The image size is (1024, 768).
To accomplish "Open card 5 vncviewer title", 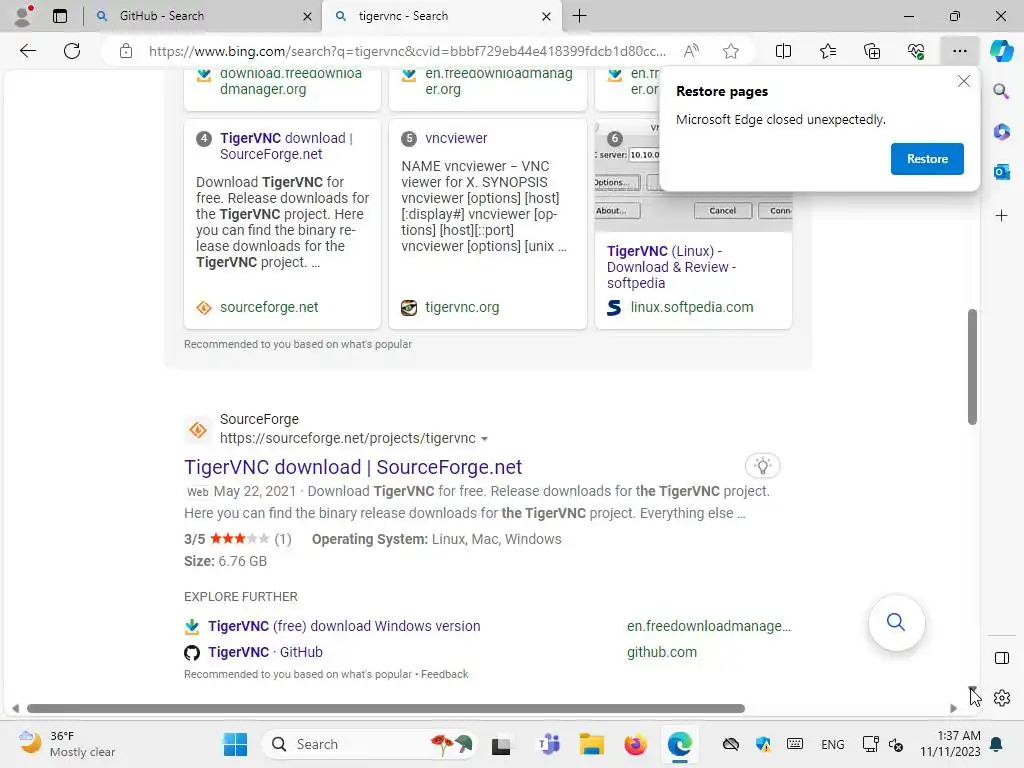I will [x=456, y=138].
